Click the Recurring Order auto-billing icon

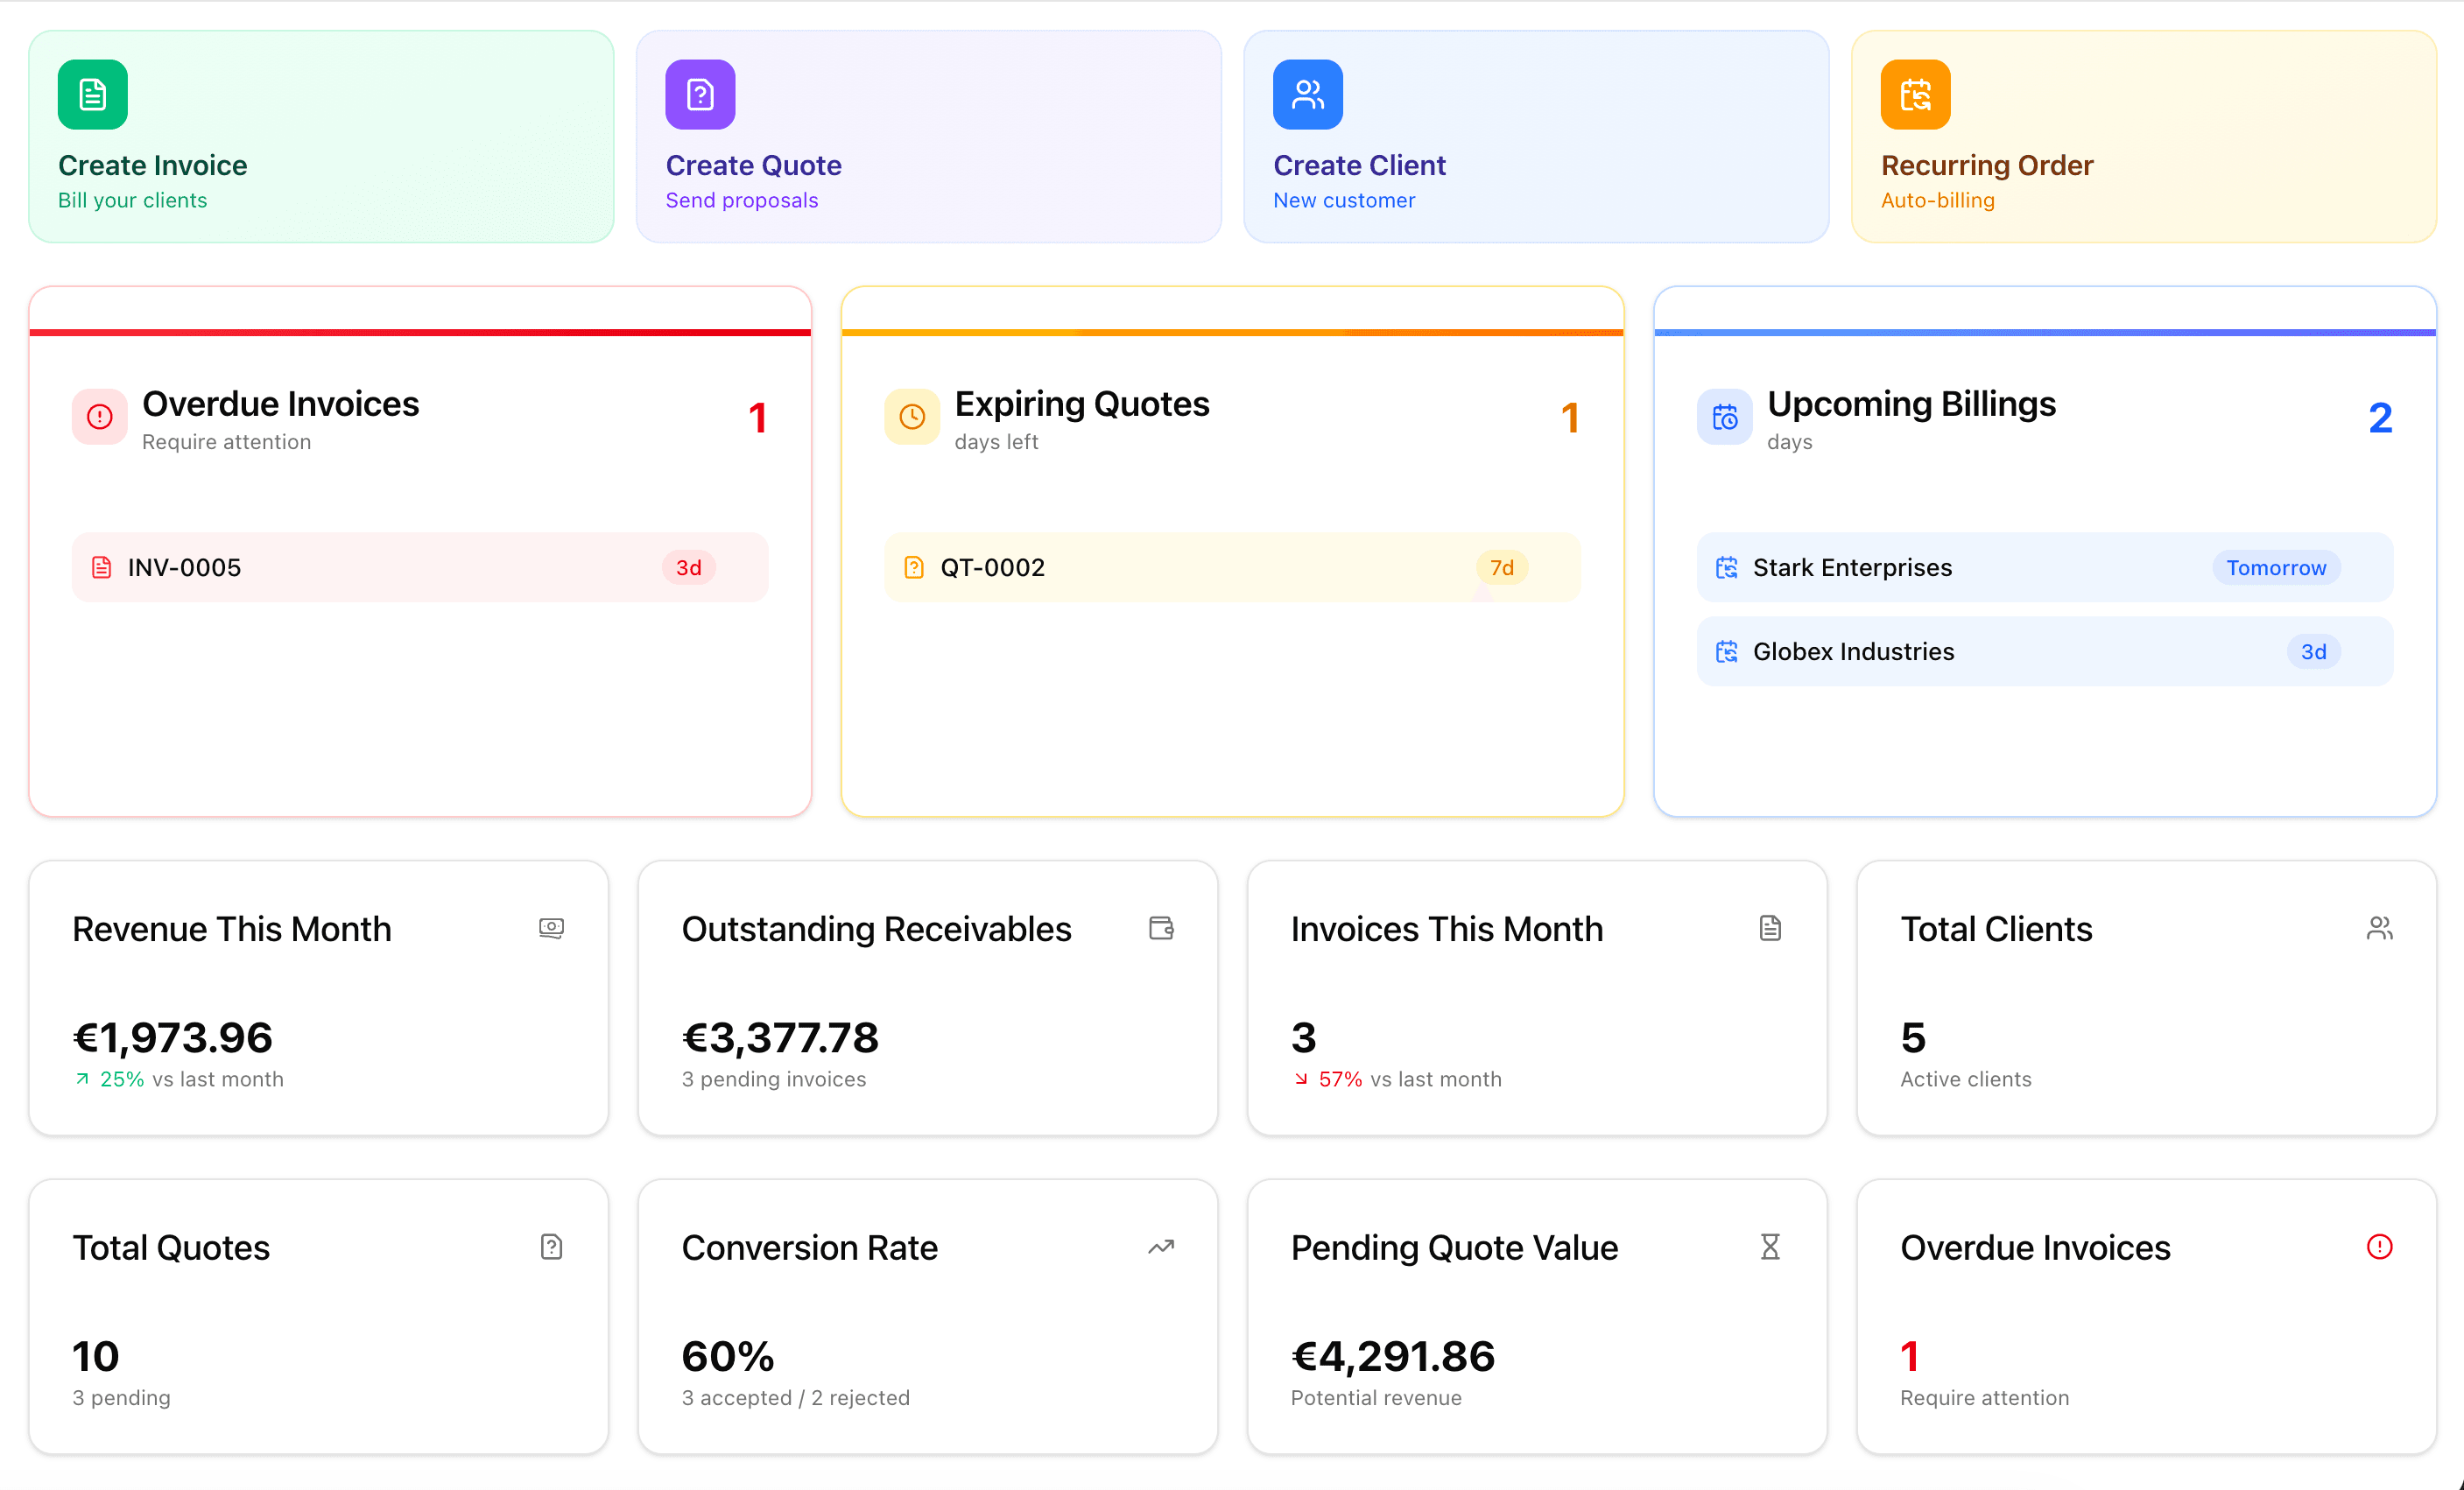tap(1915, 94)
